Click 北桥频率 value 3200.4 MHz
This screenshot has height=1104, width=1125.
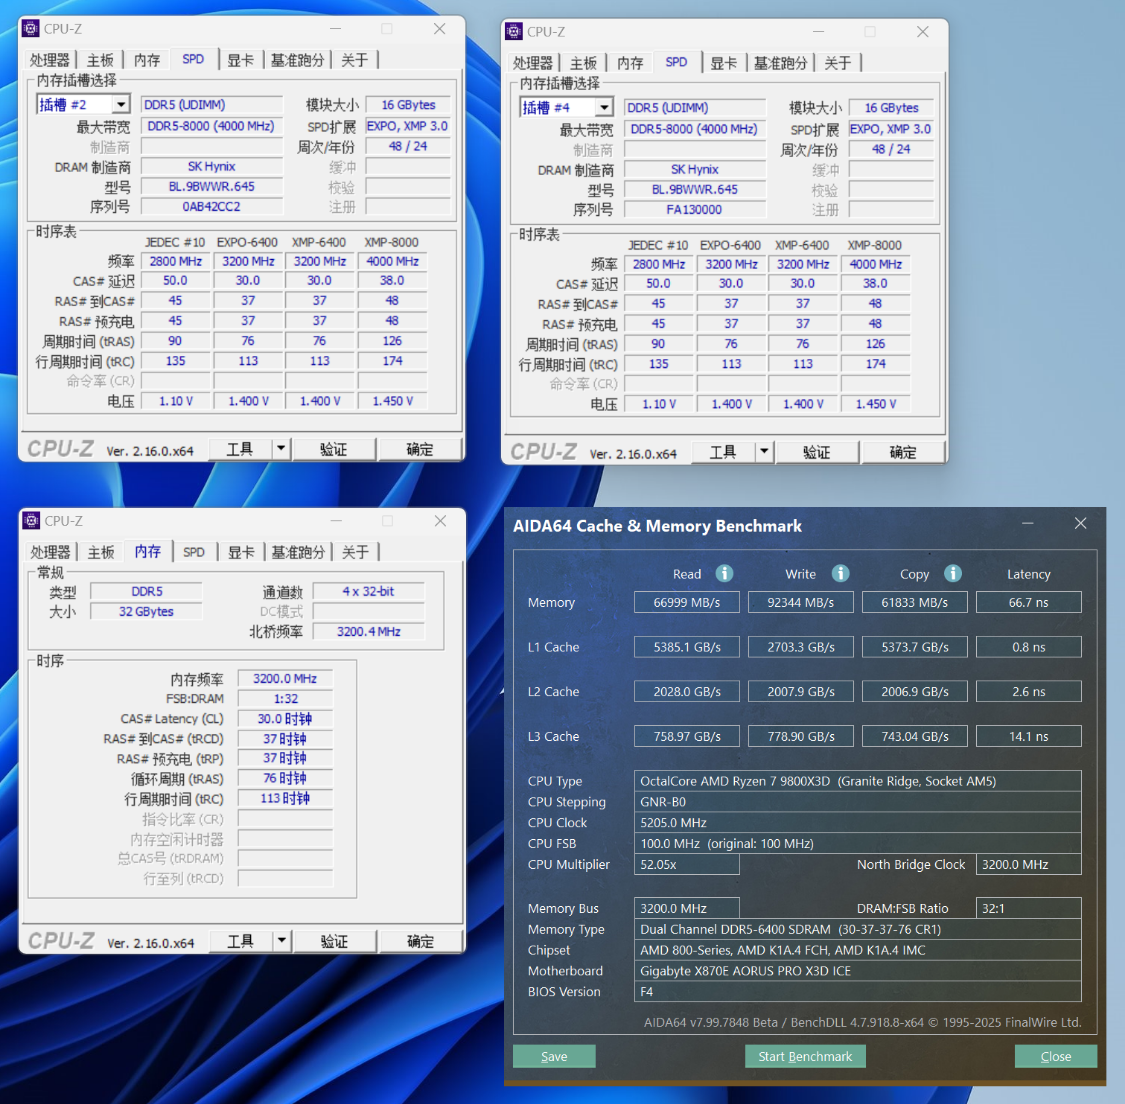(x=369, y=631)
